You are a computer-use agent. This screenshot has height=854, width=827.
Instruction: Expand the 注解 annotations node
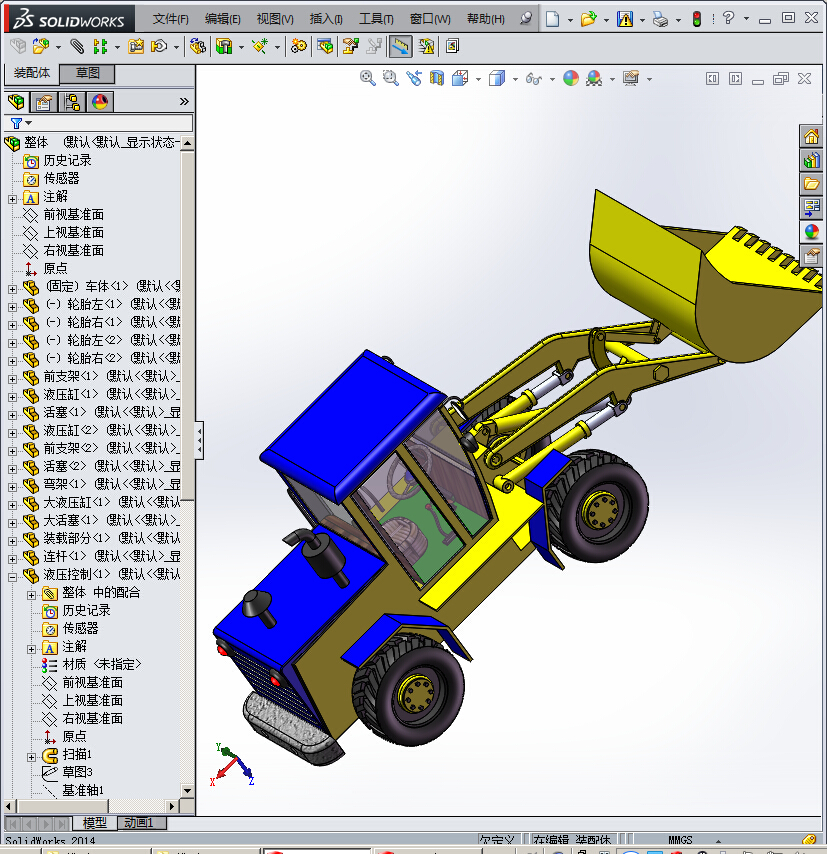click(x=13, y=199)
